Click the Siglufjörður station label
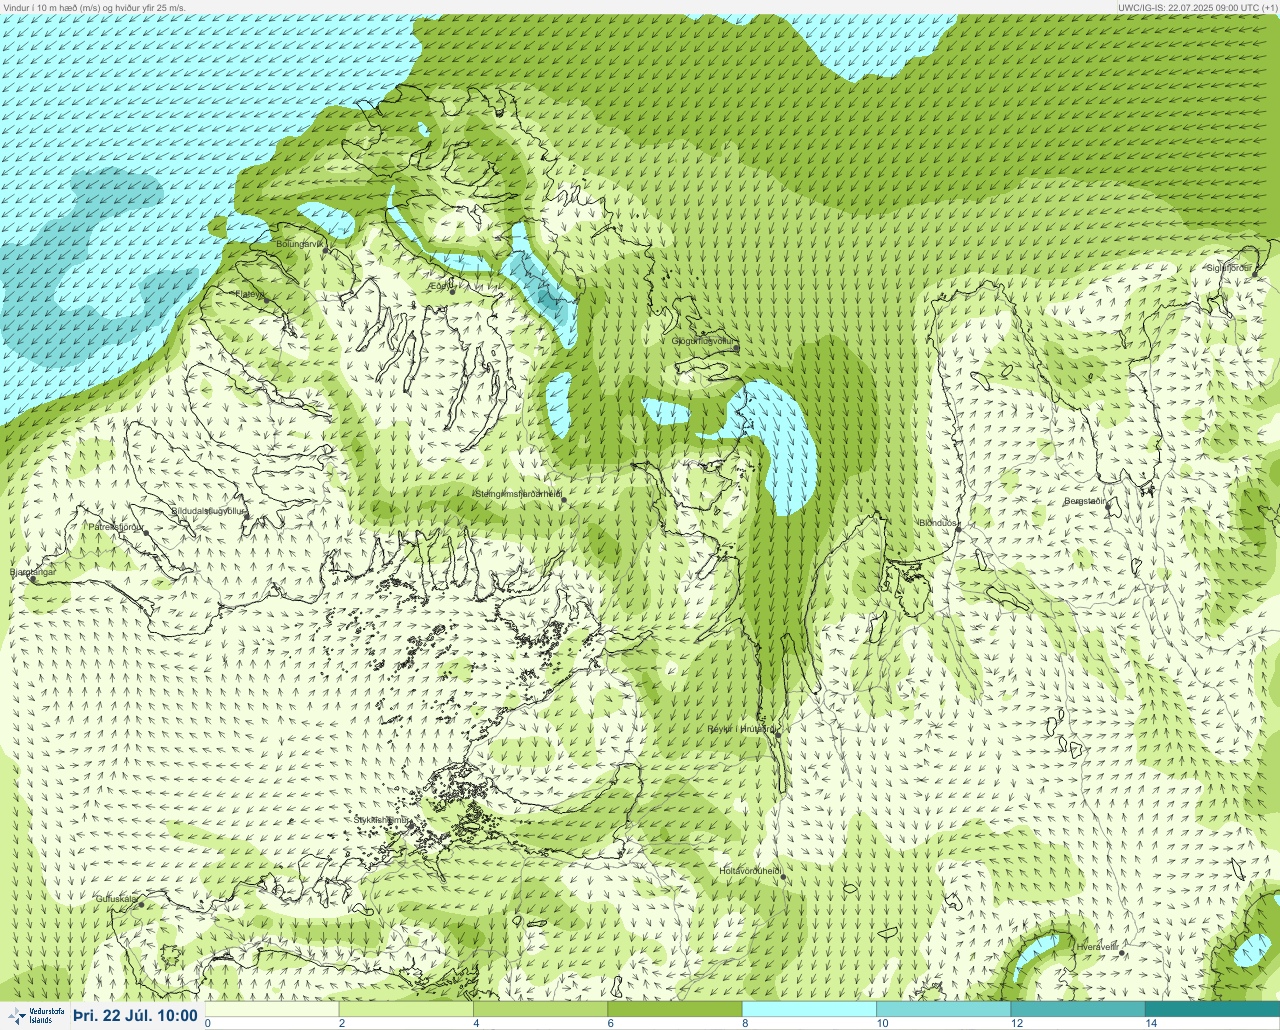 pos(1230,268)
